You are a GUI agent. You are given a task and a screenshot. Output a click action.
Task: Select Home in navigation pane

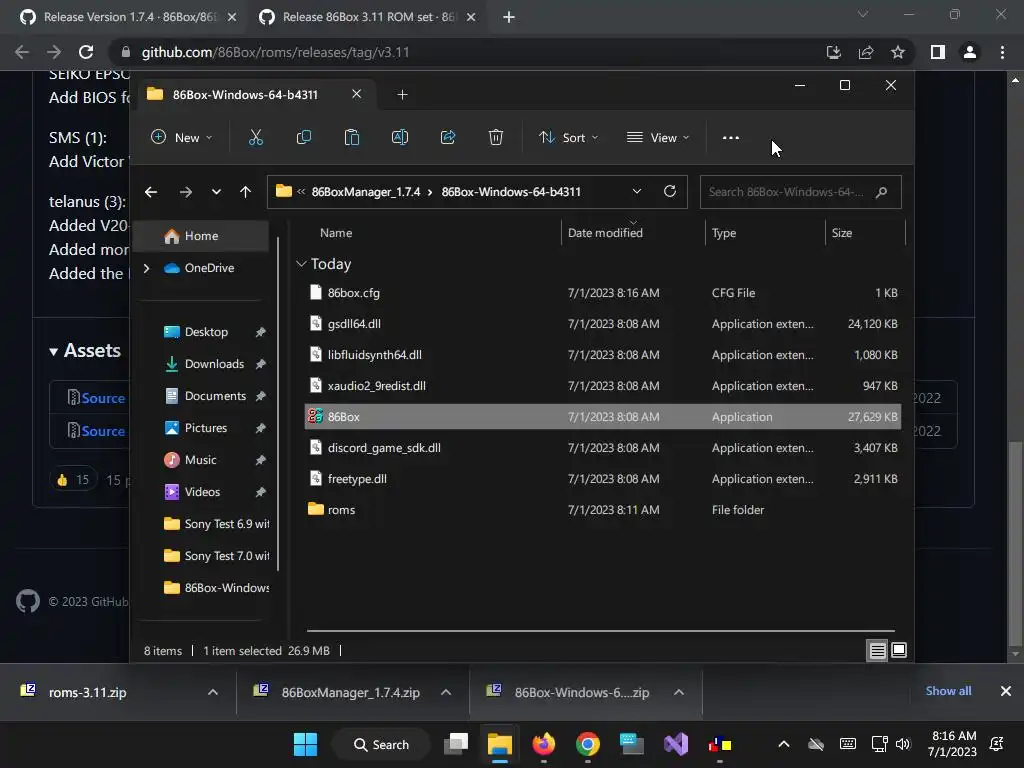click(201, 236)
